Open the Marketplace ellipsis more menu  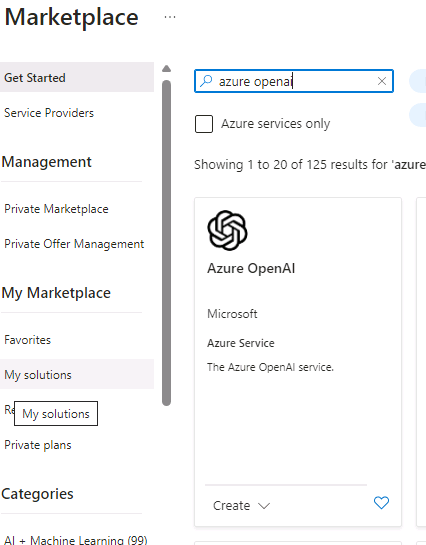point(170,17)
